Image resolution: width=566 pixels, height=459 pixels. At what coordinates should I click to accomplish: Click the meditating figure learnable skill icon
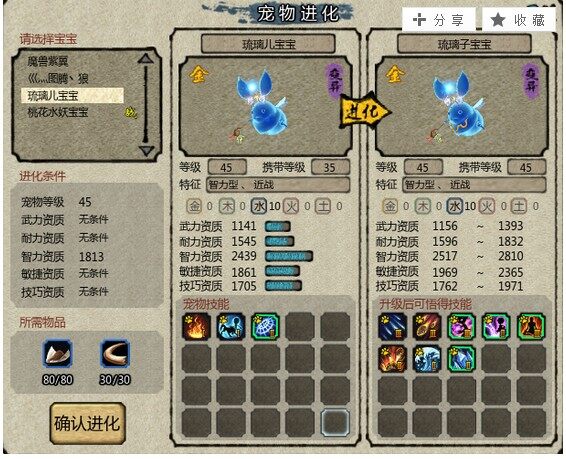(531, 327)
